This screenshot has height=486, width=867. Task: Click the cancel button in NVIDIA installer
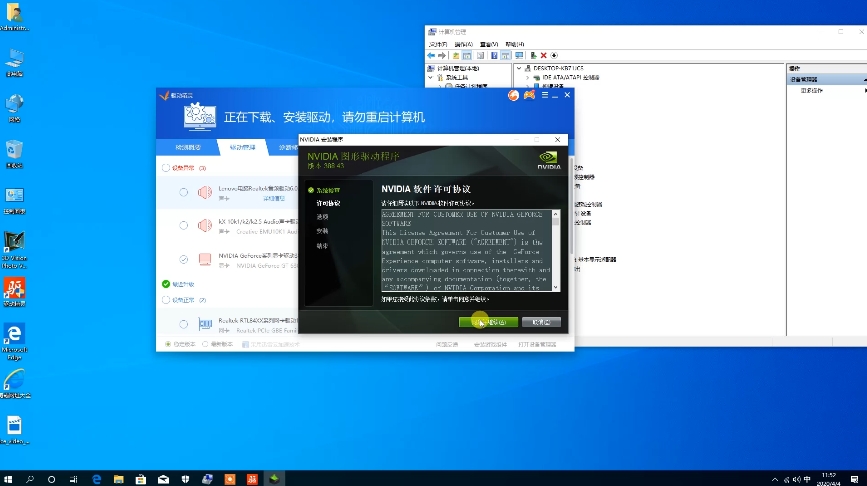(x=541, y=322)
